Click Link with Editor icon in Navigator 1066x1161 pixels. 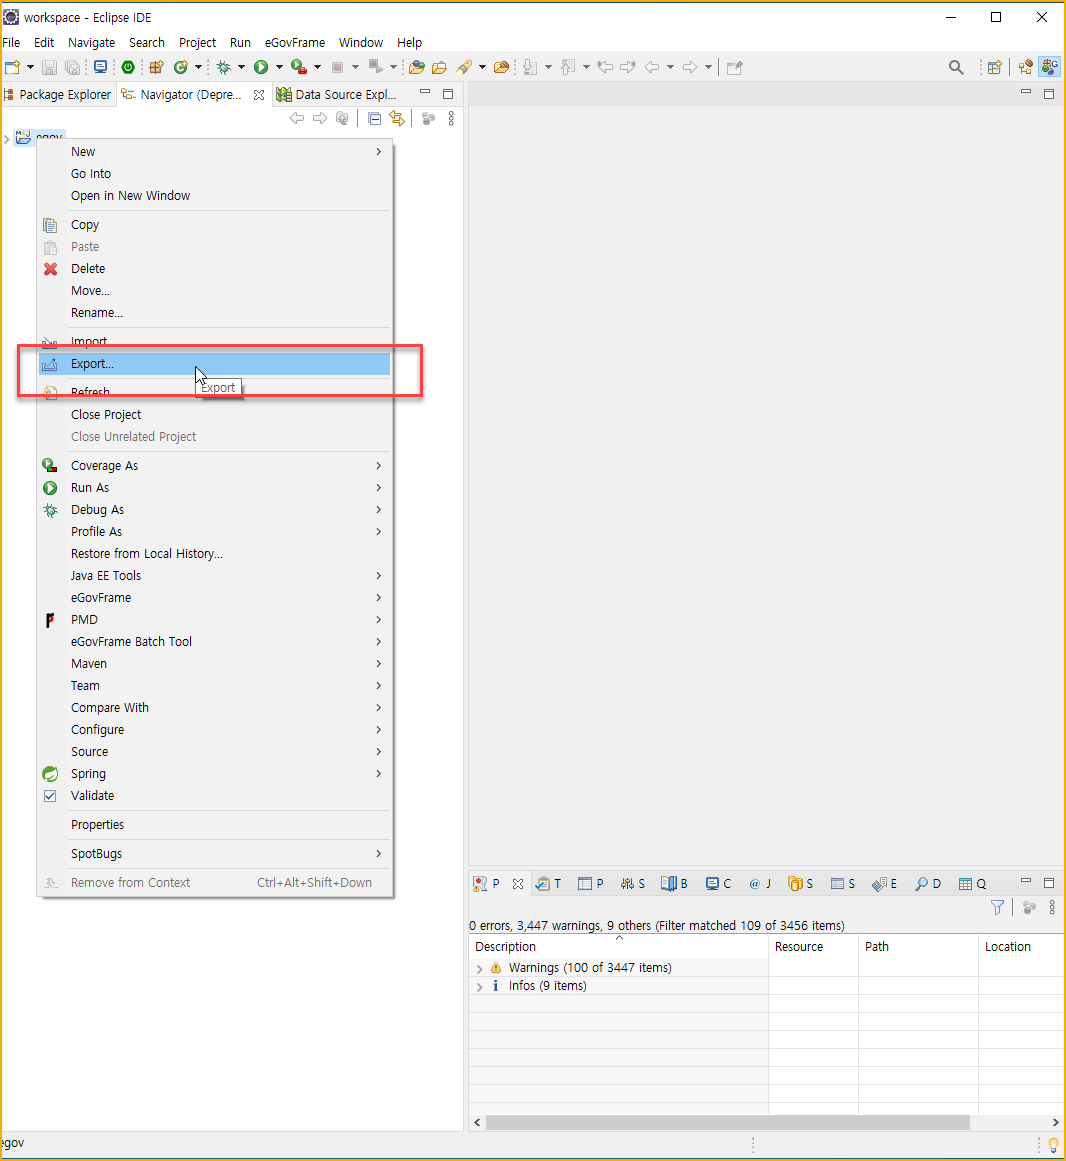pyautogui.click(x=398, y=118)
